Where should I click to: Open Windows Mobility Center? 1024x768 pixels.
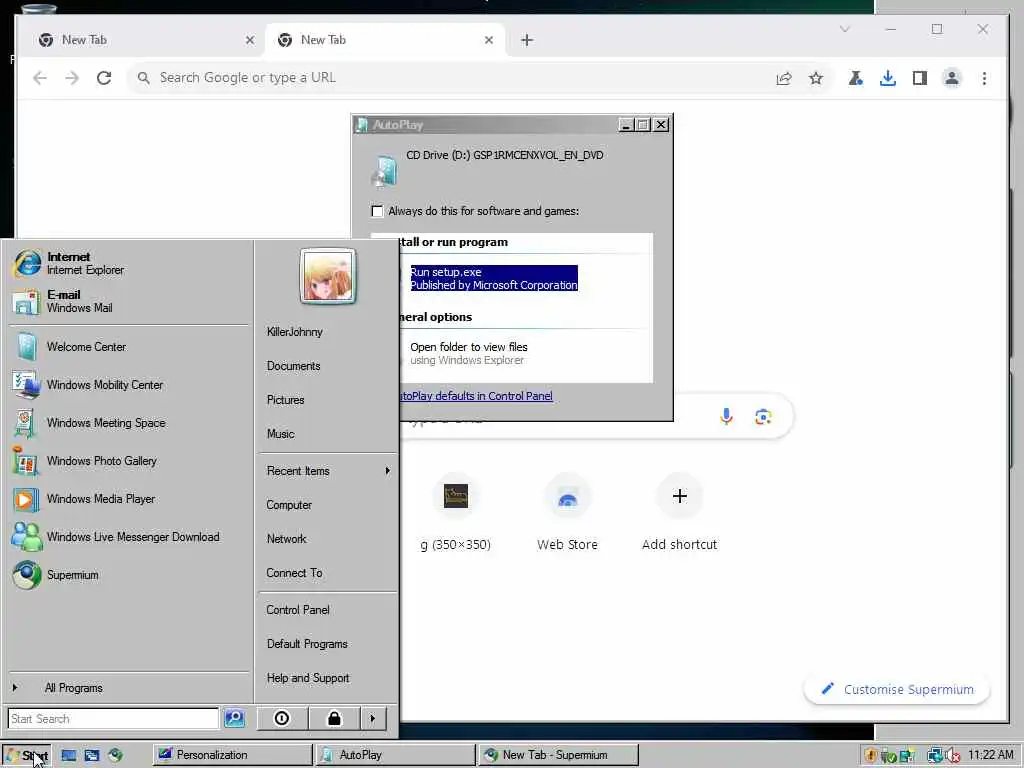click(129, 385)
